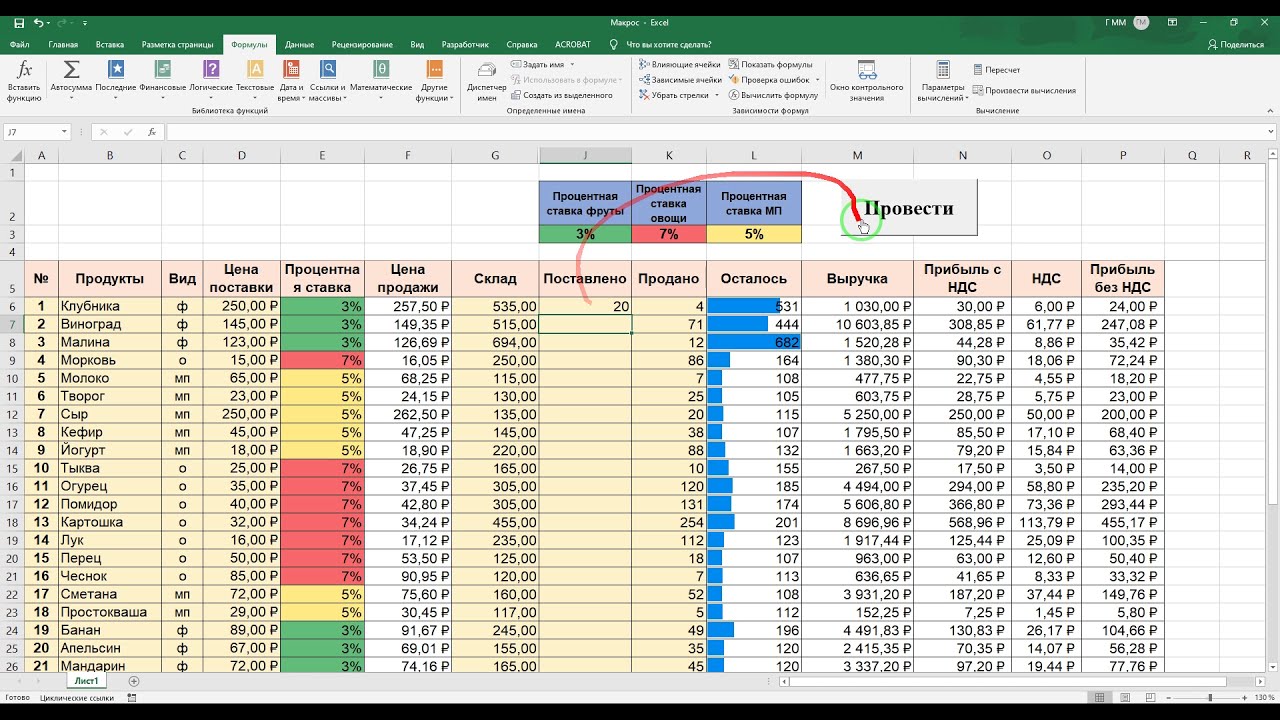Image resolution: width=1280 pixels, height=720 pixels.
Task: Click Убрать стрелки button
Action: (674, 95)
